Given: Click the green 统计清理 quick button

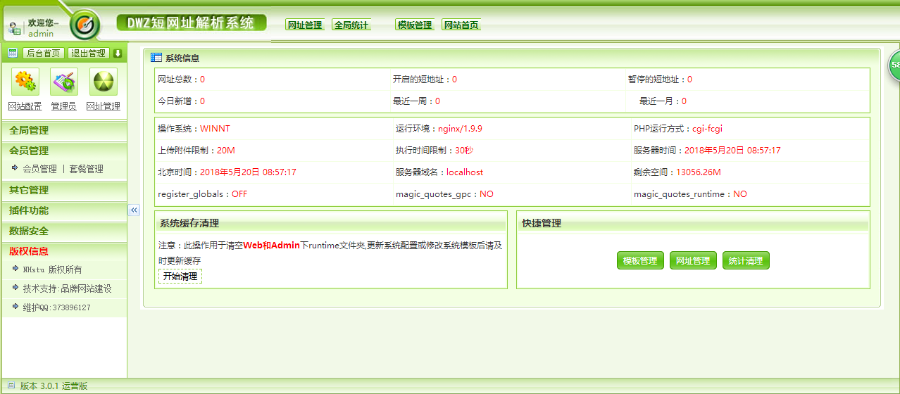Looking at the screenshot, I should click(x=746, y=261).
